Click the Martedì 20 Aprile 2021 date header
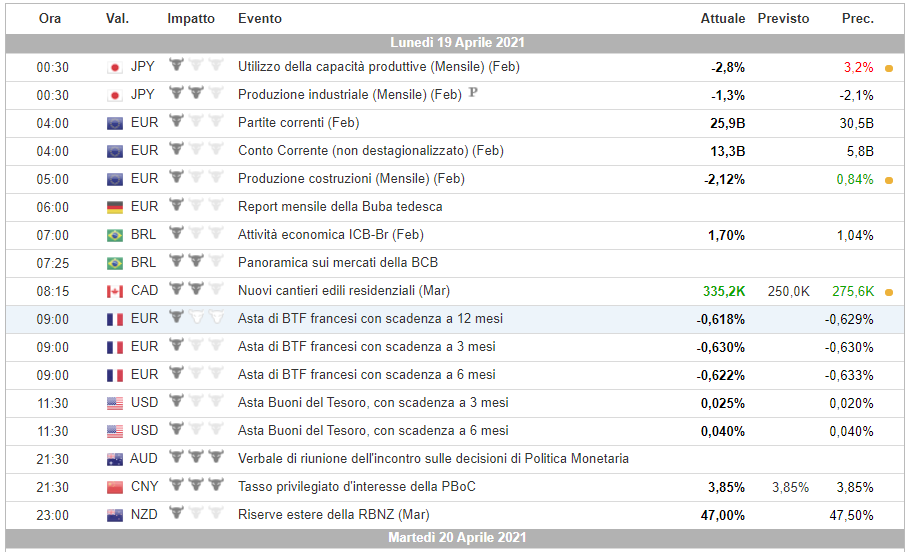The width and height of the screenshot is (911, 552). pos(457,537)
